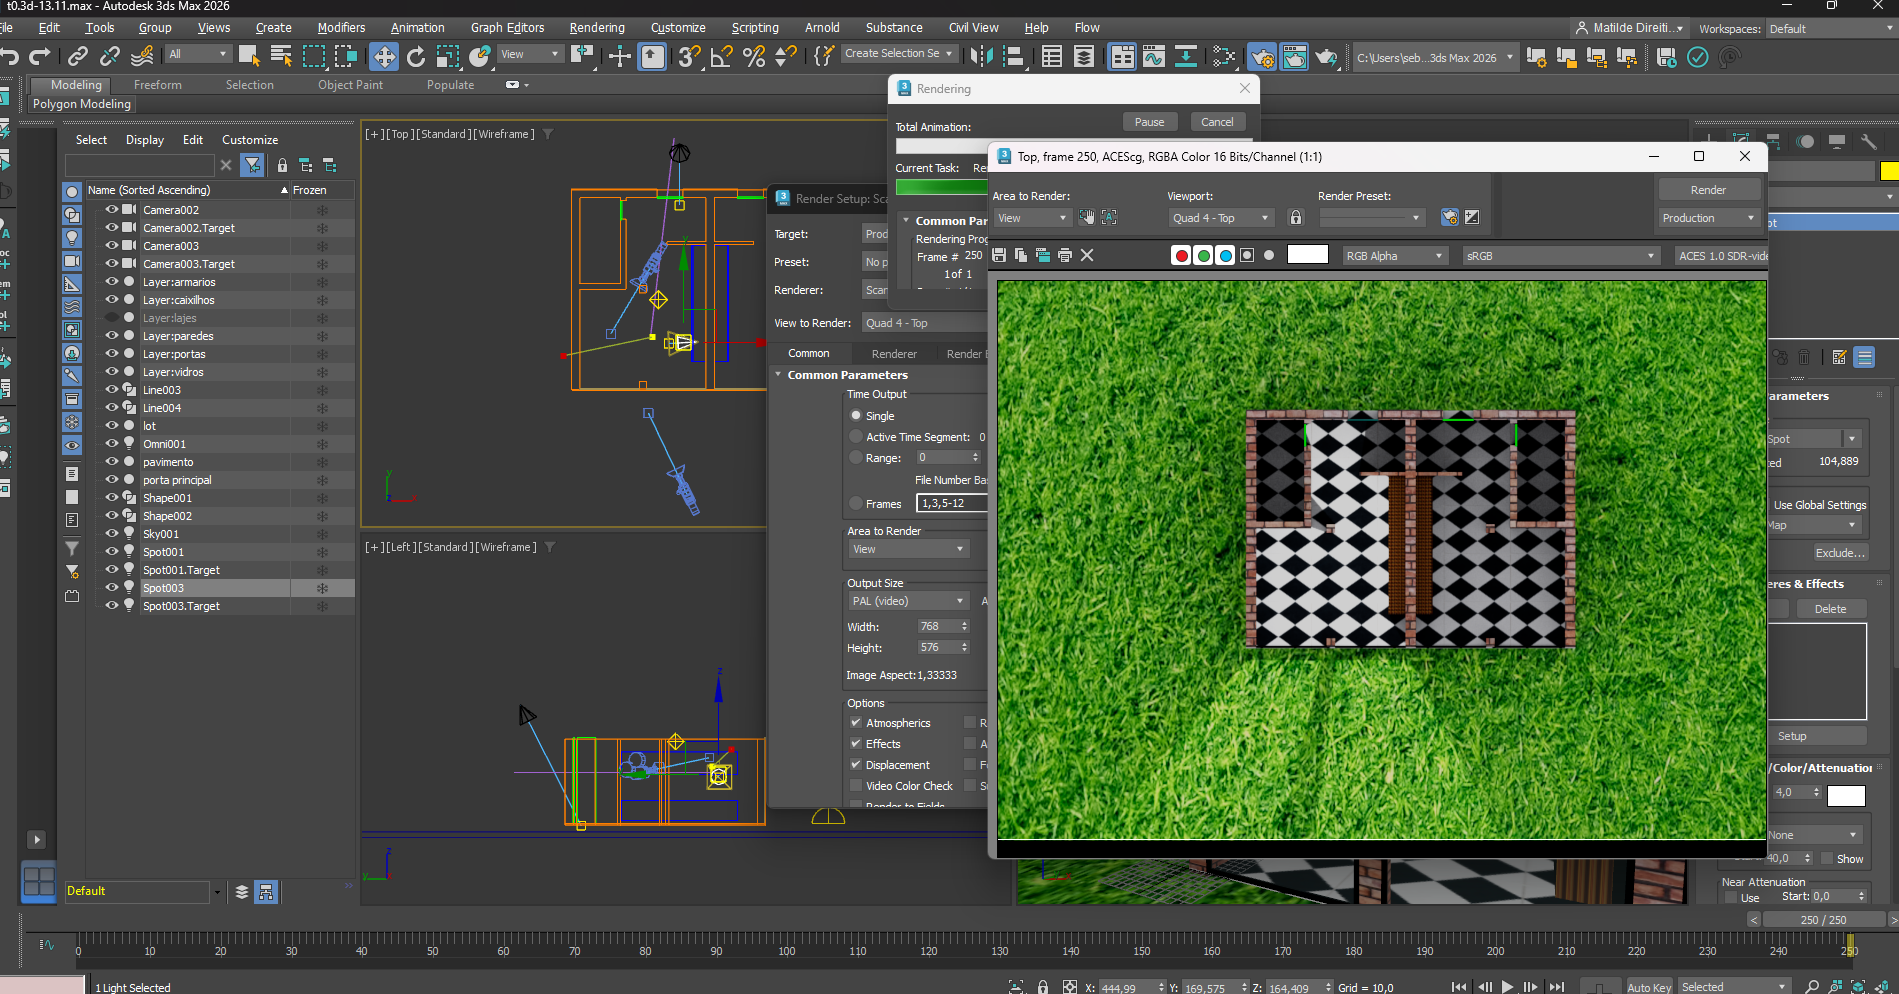Lock the viewport with the padlock icon
The height and width of the screenshot is (994, 1899).
tap(1296, 218)
